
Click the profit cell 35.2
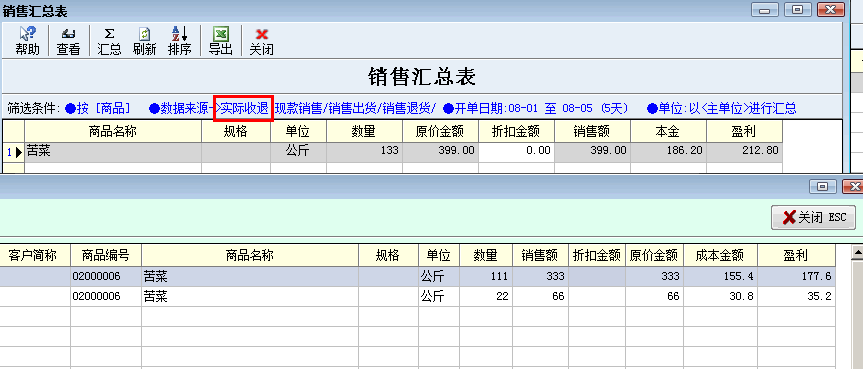click(x=796, y=297)
